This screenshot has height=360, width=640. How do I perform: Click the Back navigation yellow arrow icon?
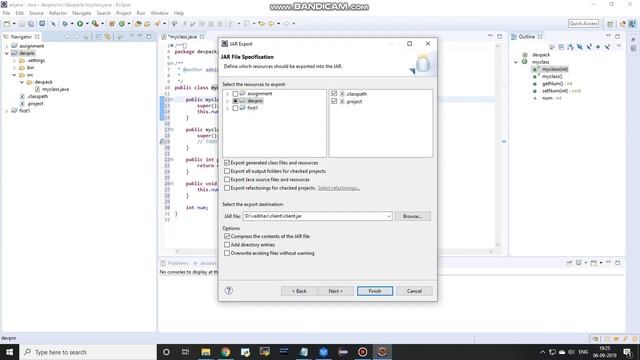pyautogui.click(x=271, y=24)
